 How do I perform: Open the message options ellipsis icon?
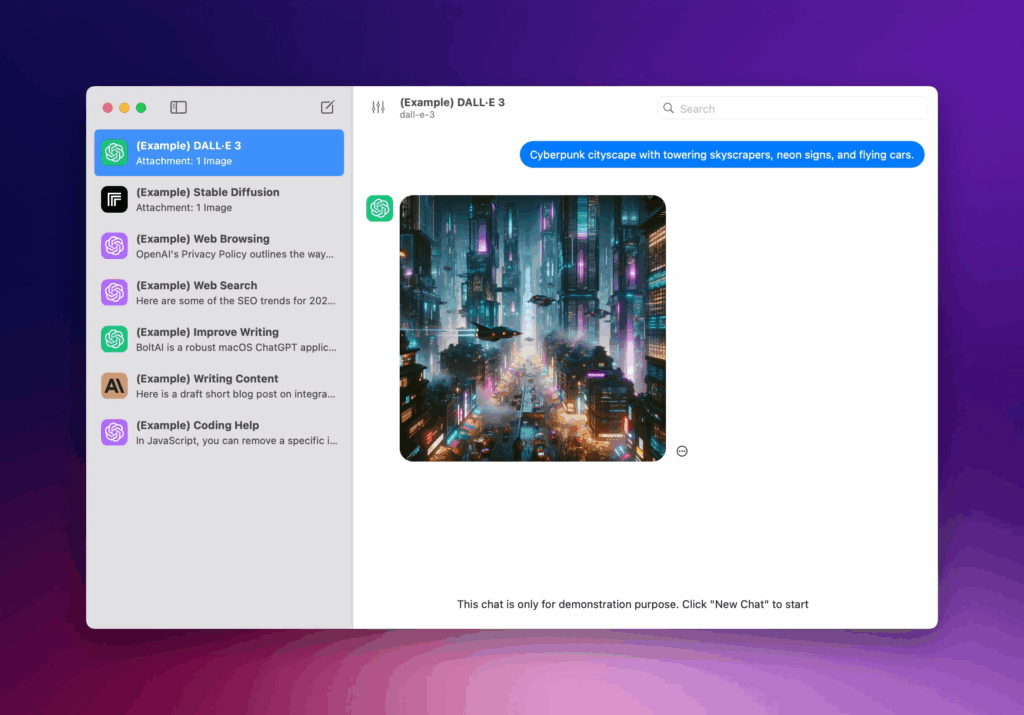pos(682,451)
